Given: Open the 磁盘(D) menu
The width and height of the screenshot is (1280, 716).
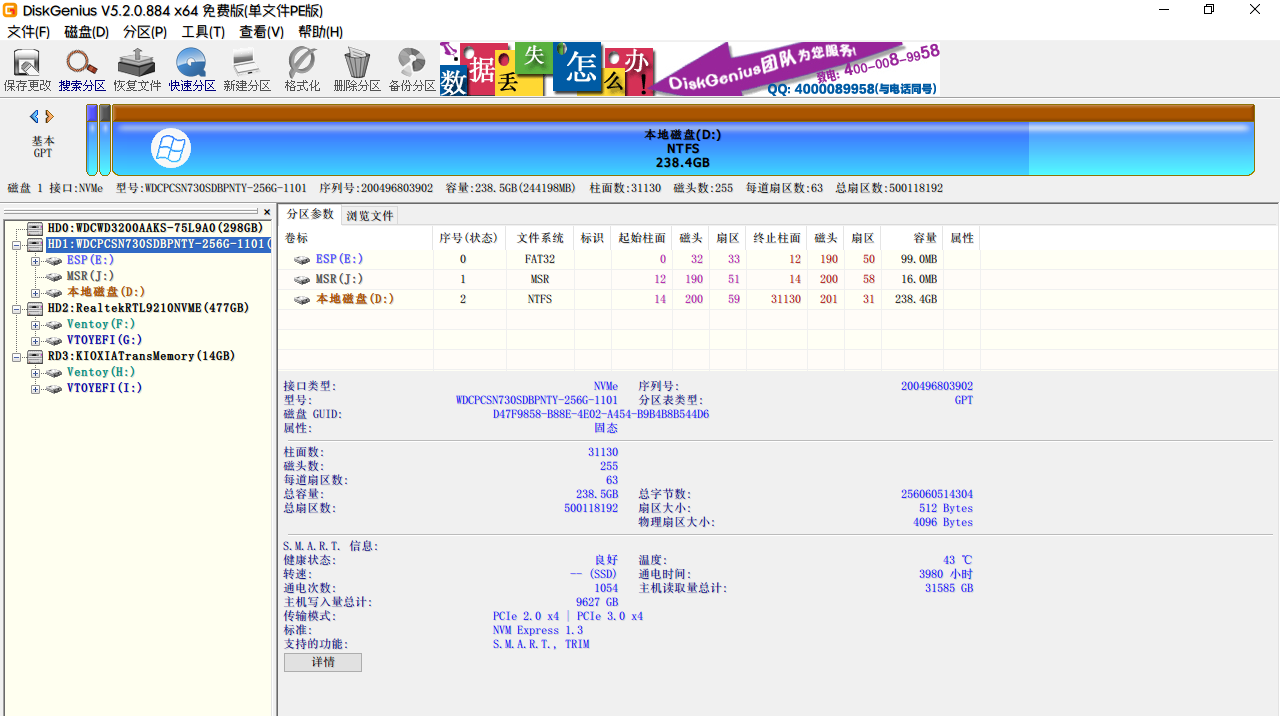Looking at the screenshot, I should pyautogui.click(x=86, y=32).
